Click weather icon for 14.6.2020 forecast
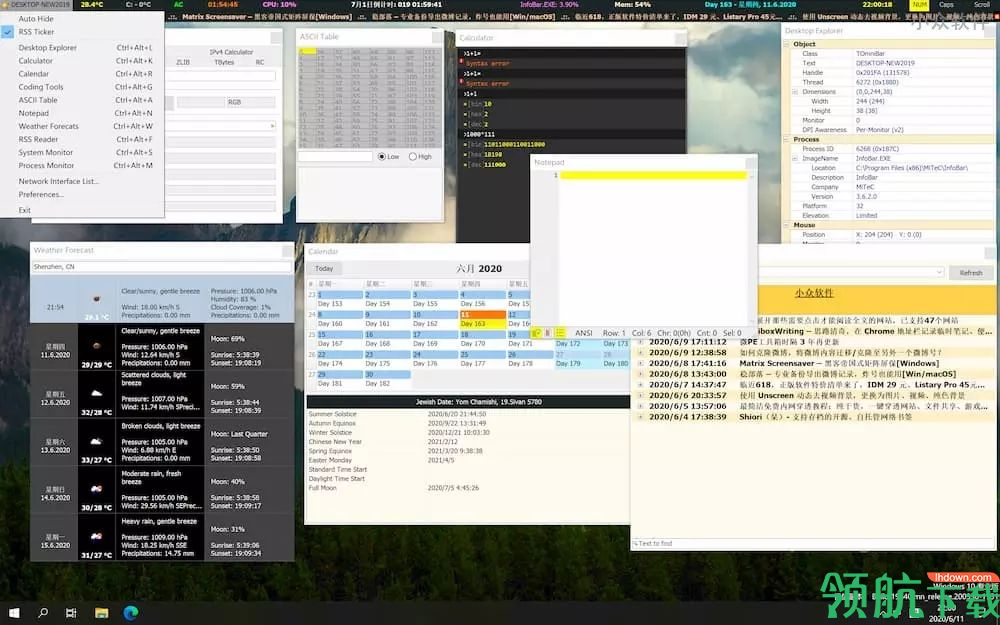 [x=96, y=489]
